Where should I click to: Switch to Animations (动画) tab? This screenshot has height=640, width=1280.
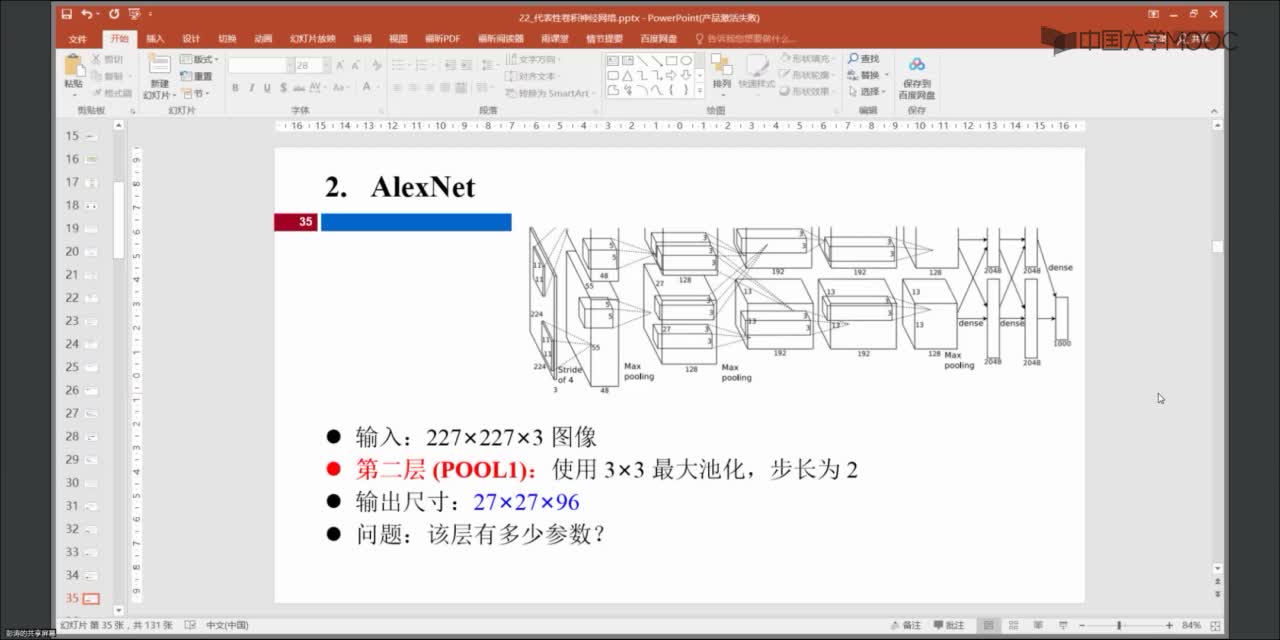pos(263,38)
